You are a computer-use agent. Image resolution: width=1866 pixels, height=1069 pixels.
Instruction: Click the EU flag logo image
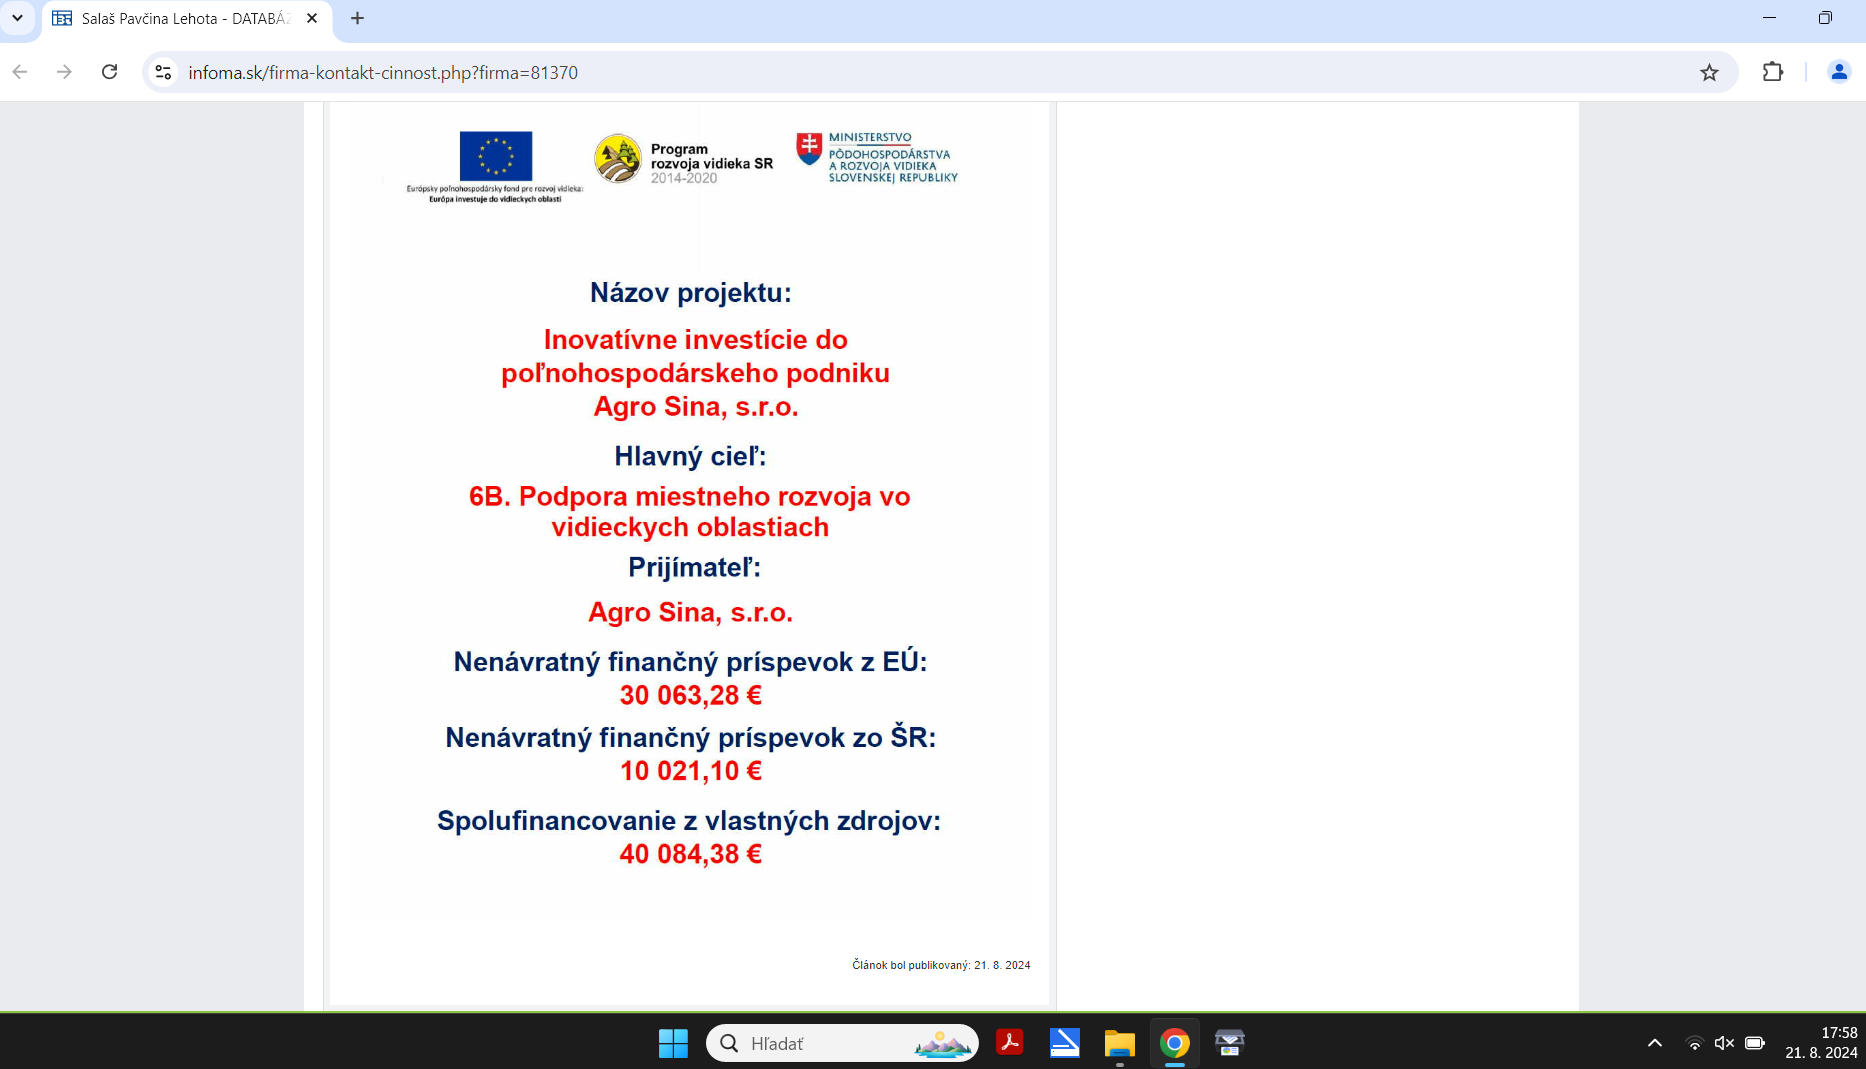[x=496, y=156]
